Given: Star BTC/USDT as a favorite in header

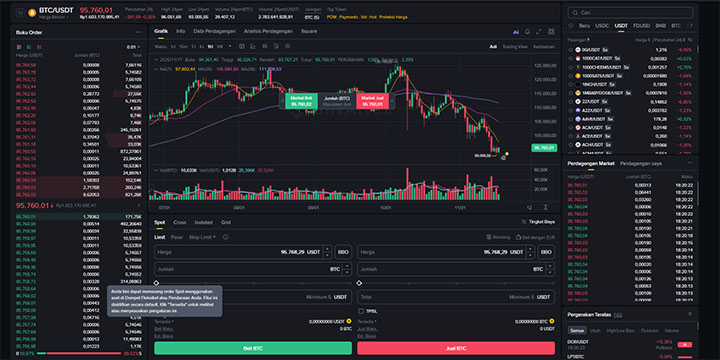Looking at the screenshot, I should tap(20, 13).
